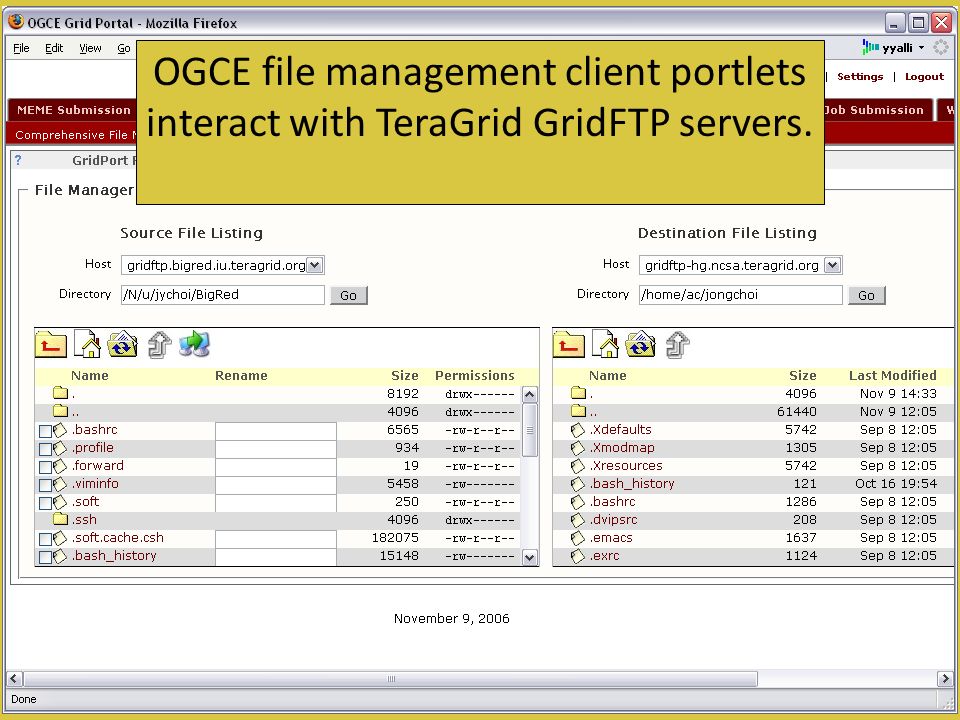Check the .forward file checkbox

[x=45, y=467]
